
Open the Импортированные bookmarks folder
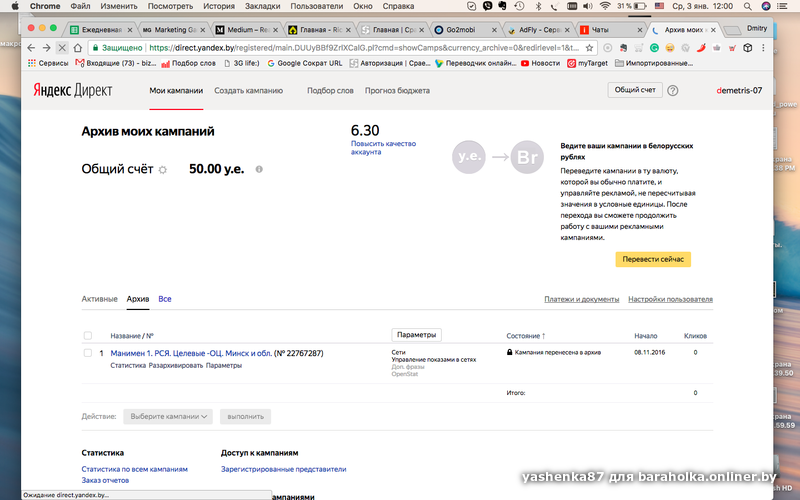(654, 63)
